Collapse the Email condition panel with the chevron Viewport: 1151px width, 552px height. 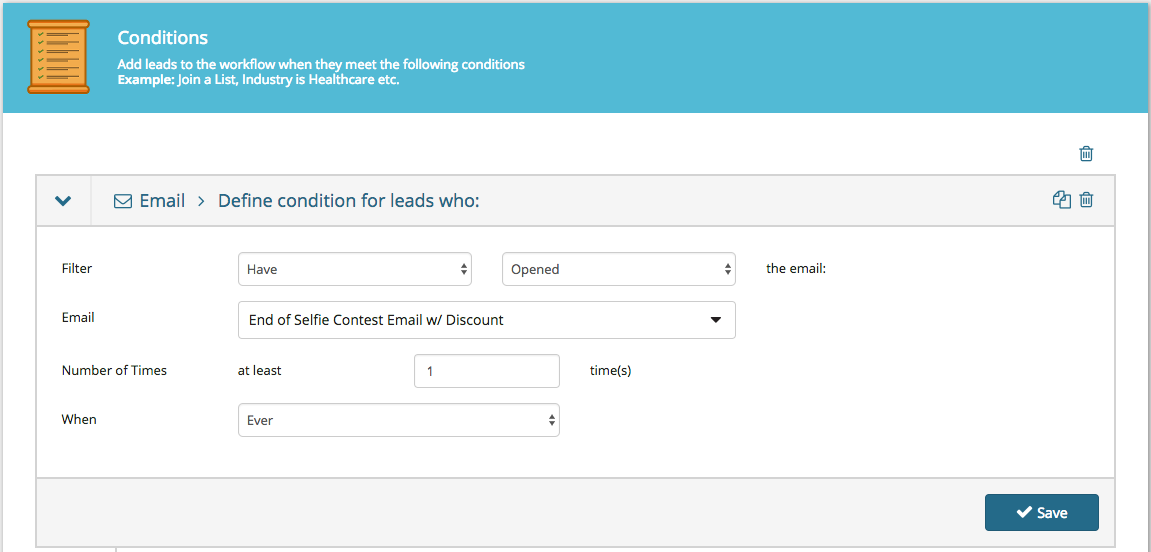(63, 200)
